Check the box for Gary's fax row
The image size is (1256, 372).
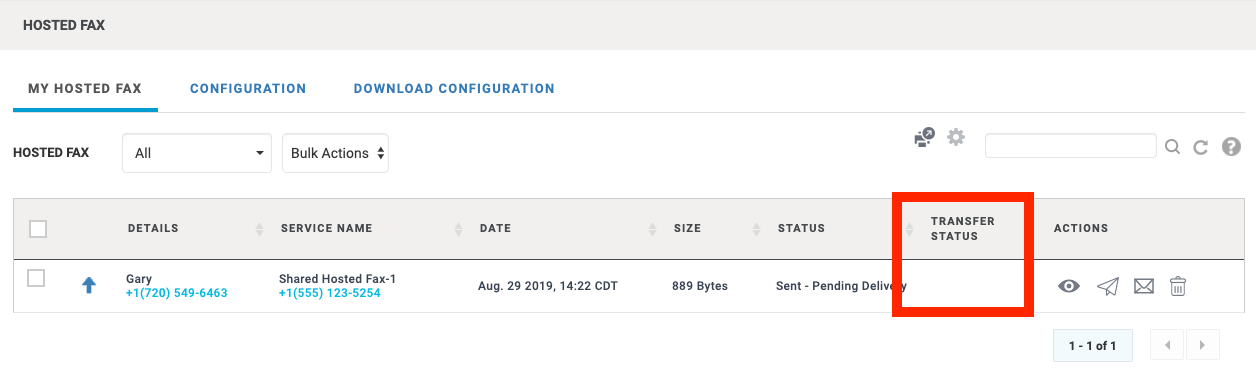coord(36,278)
